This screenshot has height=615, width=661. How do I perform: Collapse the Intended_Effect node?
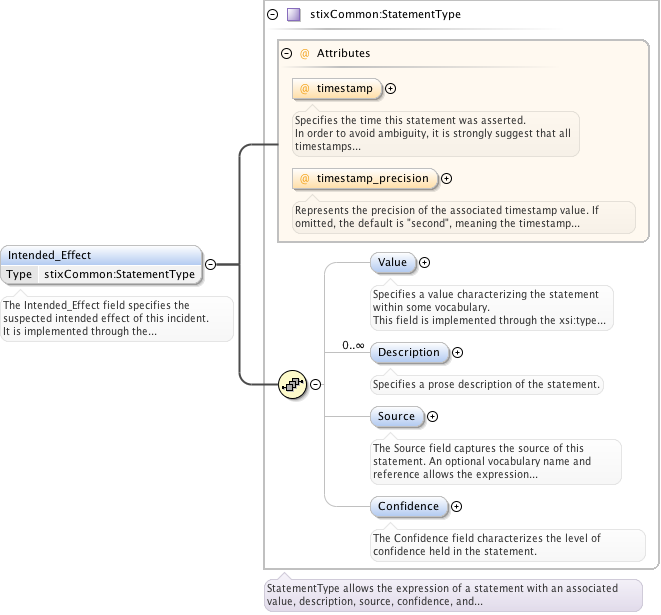(210, 265)
